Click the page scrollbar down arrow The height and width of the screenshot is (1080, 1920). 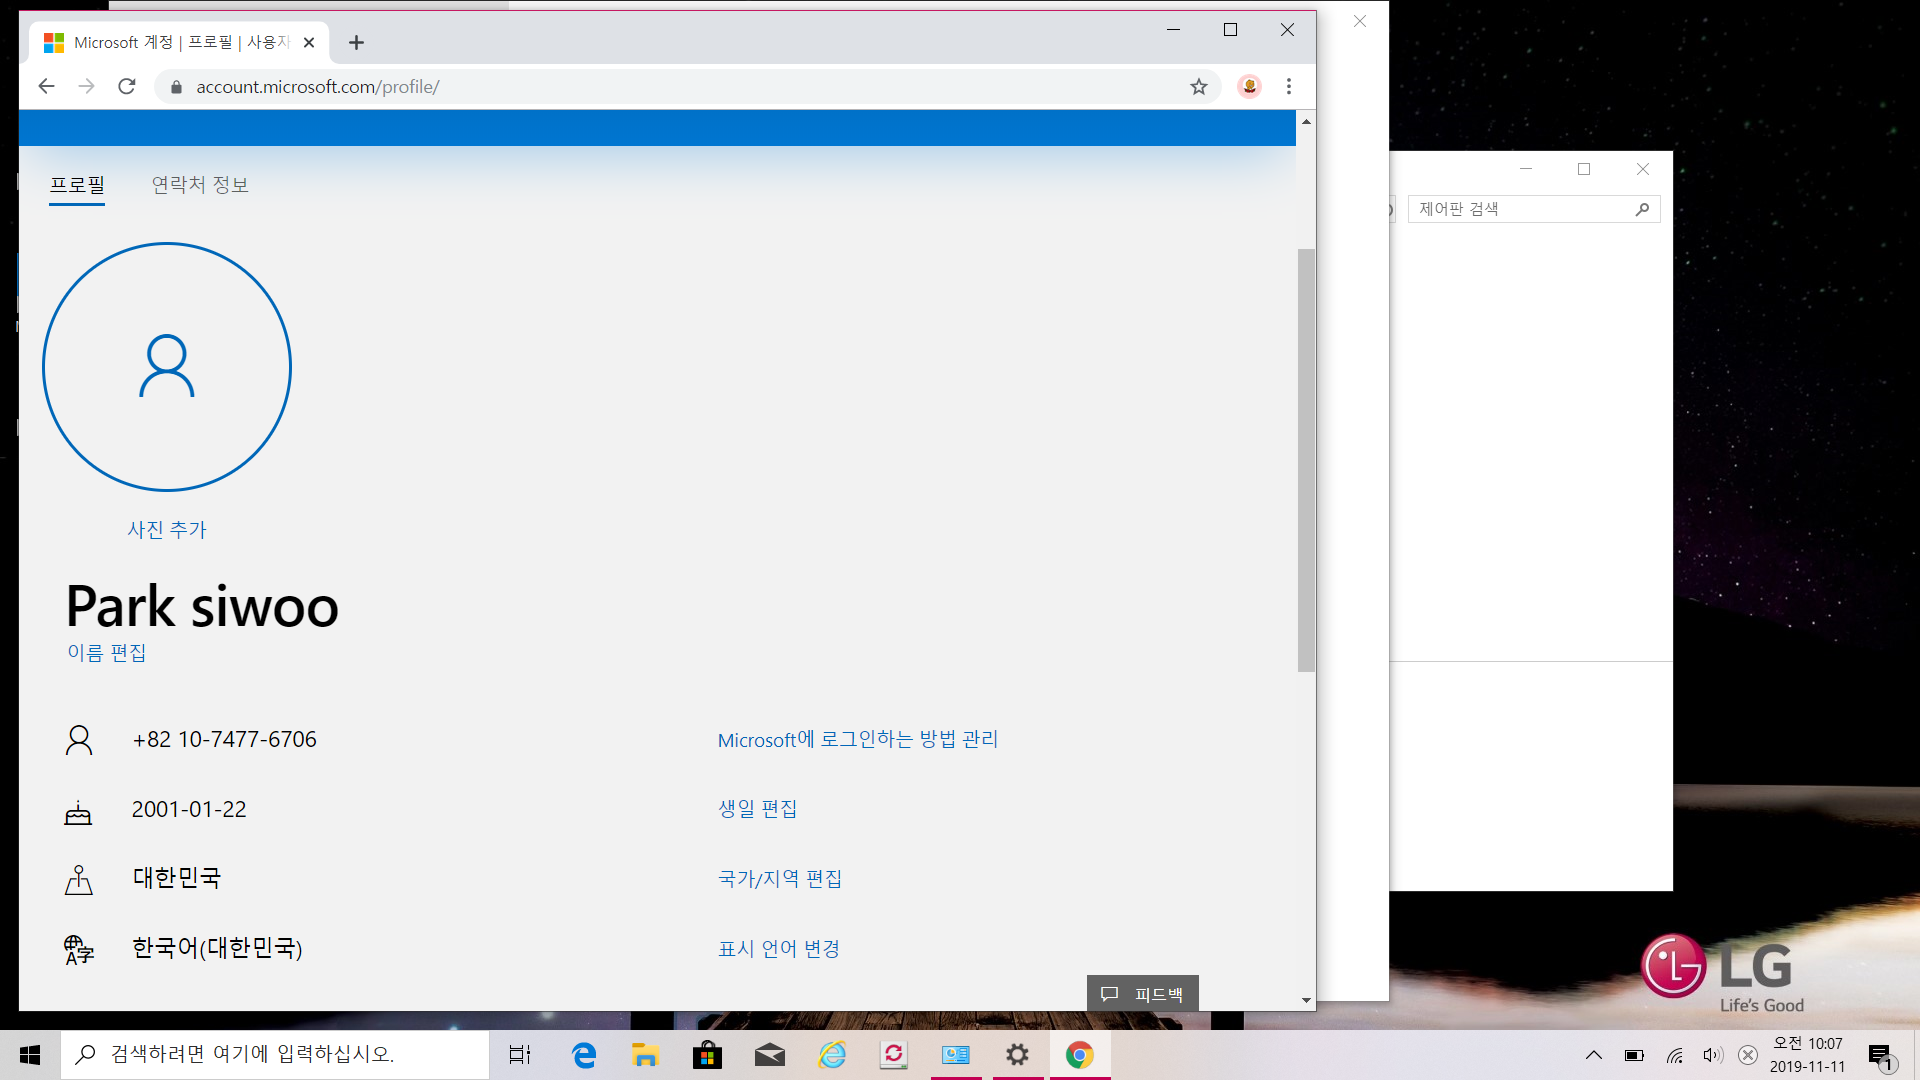click(x=1305, y=999)
